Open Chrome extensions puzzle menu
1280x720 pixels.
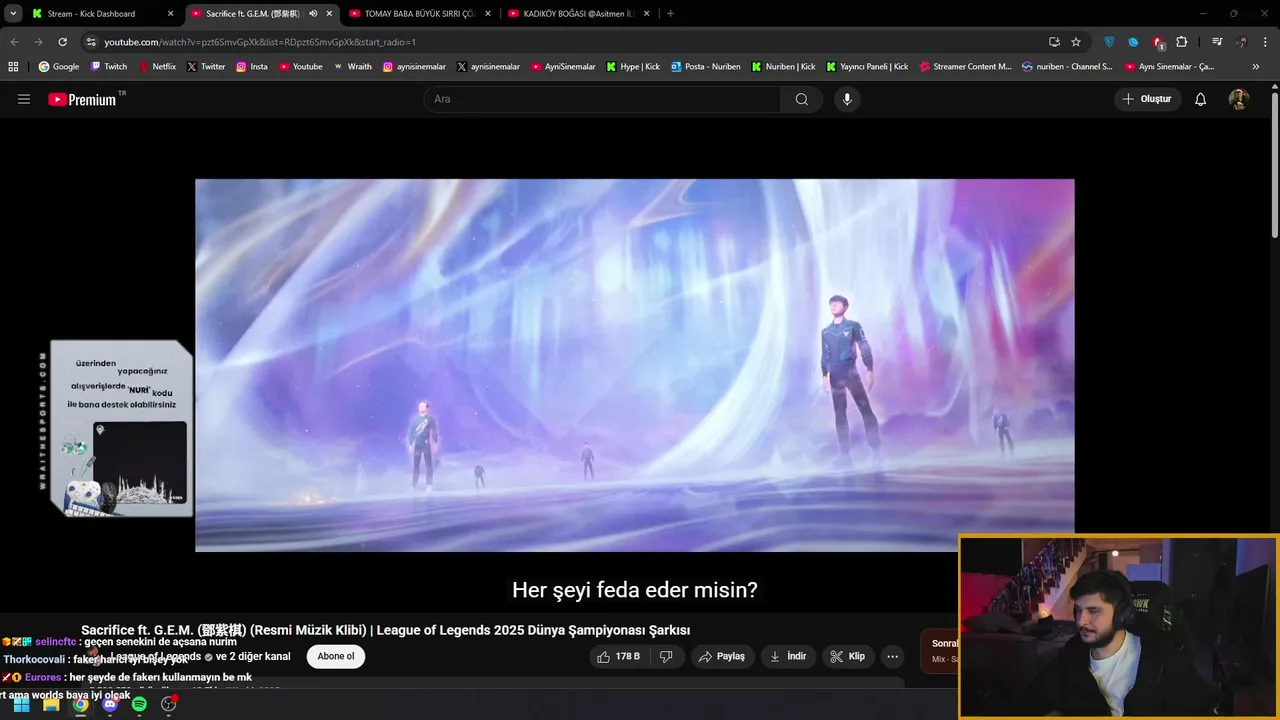(x=1182, y=42)
